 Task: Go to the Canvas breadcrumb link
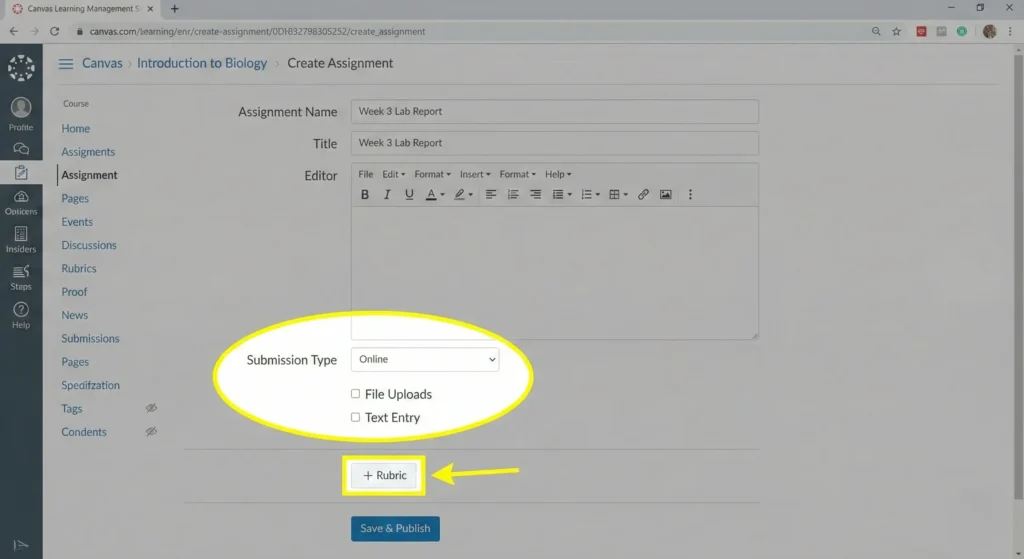(x=102, y=63)
